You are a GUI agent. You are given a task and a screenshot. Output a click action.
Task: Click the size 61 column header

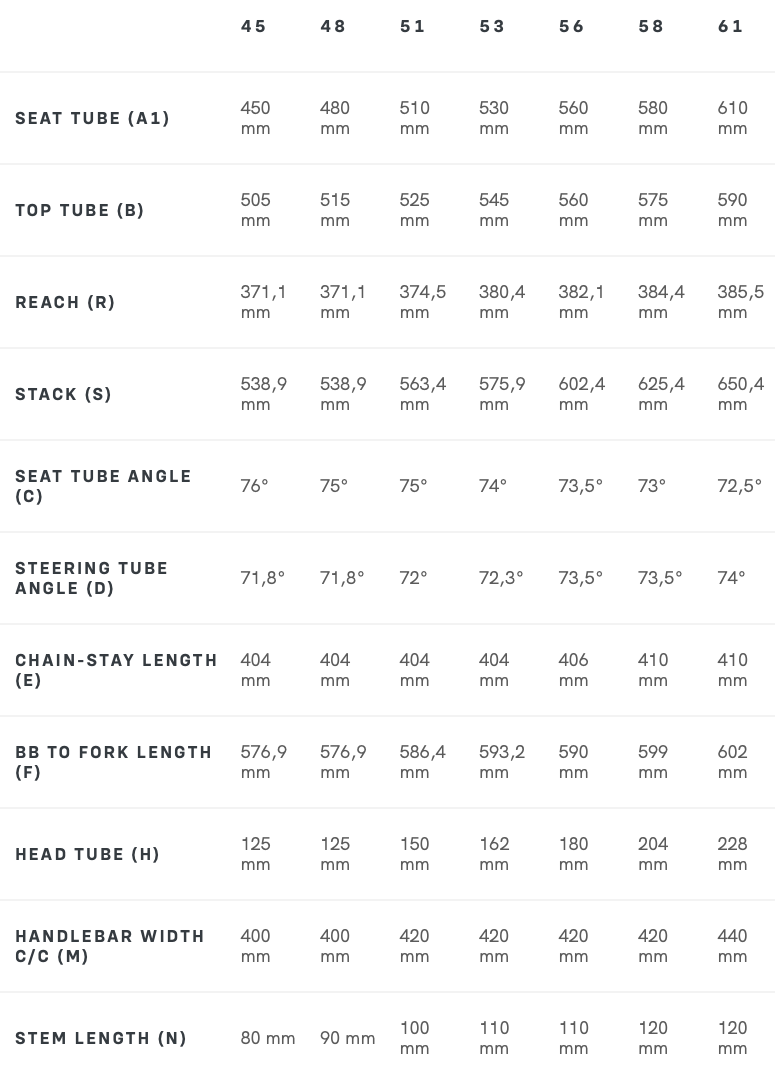click(x=731, y=27)
